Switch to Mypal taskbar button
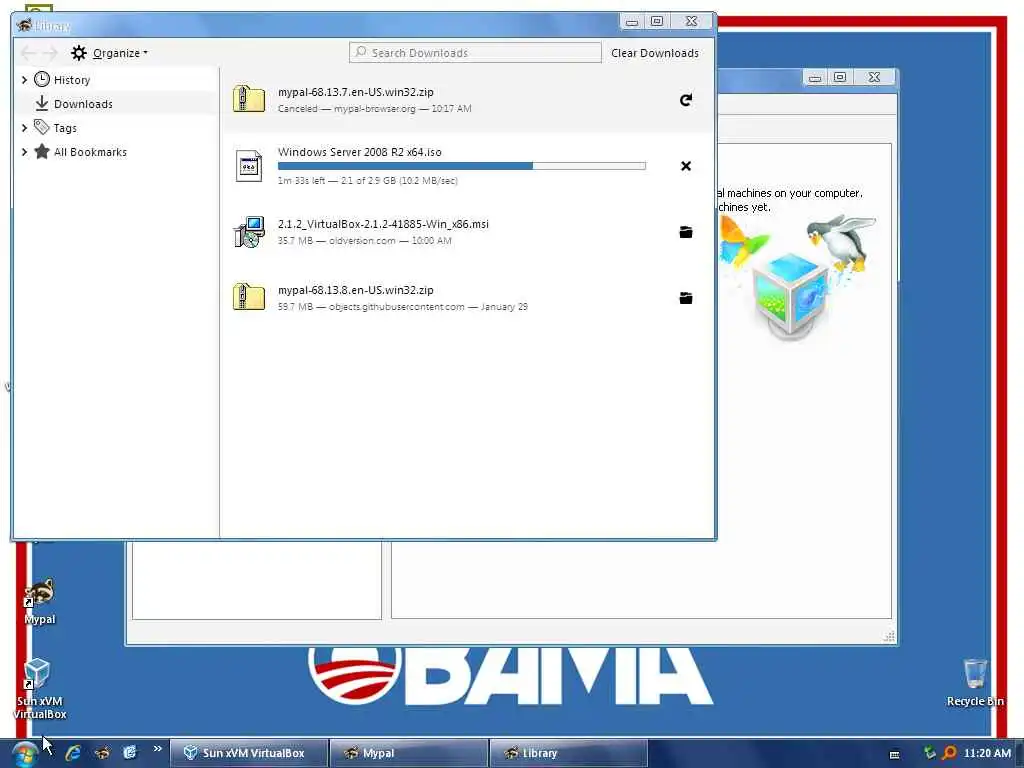The width and height of the screenshot is (1024, 768). (409, 753)
